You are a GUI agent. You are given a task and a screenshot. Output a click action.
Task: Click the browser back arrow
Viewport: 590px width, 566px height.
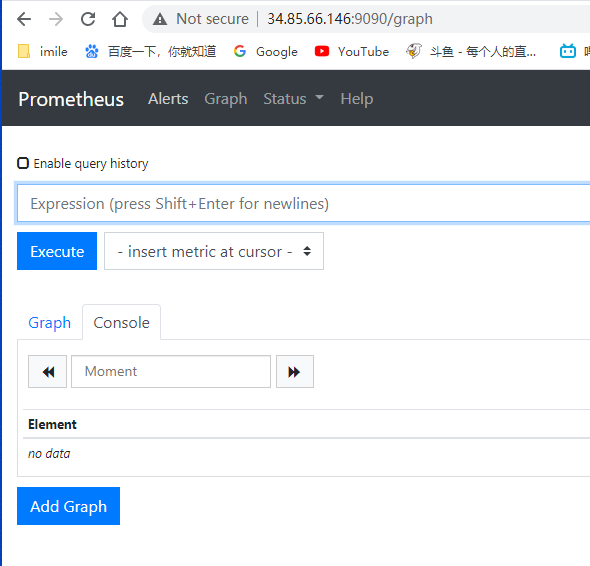pos(24,19)
